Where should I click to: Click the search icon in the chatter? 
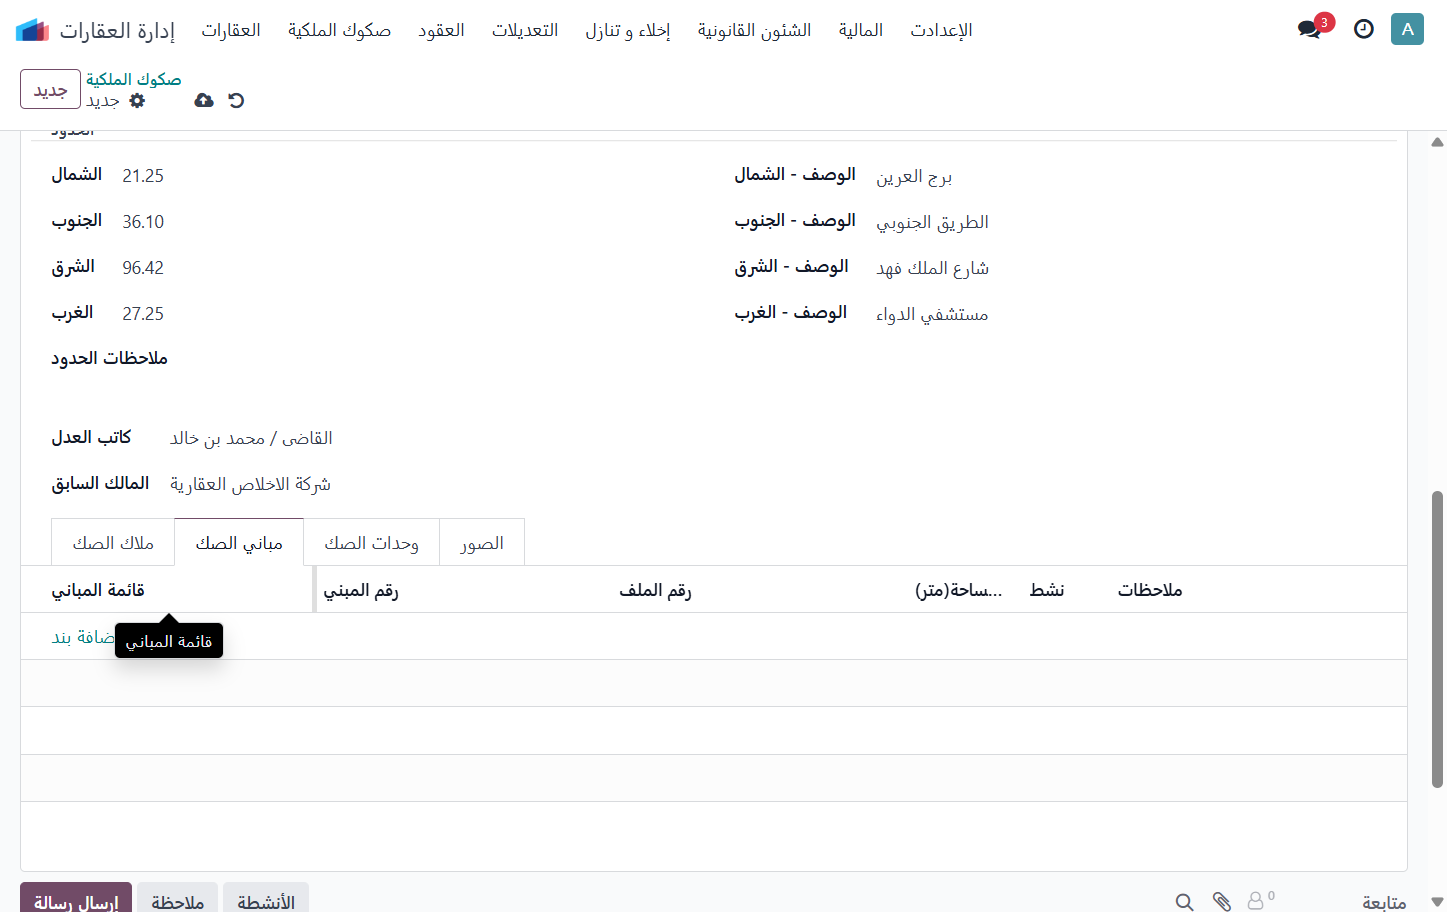(x=1184, y=902)
